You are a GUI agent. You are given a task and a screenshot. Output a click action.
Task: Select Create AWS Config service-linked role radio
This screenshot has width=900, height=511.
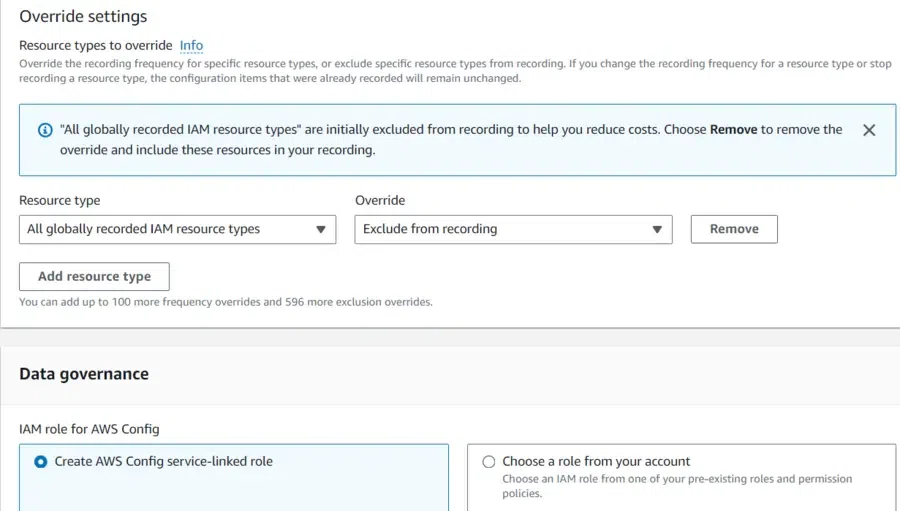point(41,462)
